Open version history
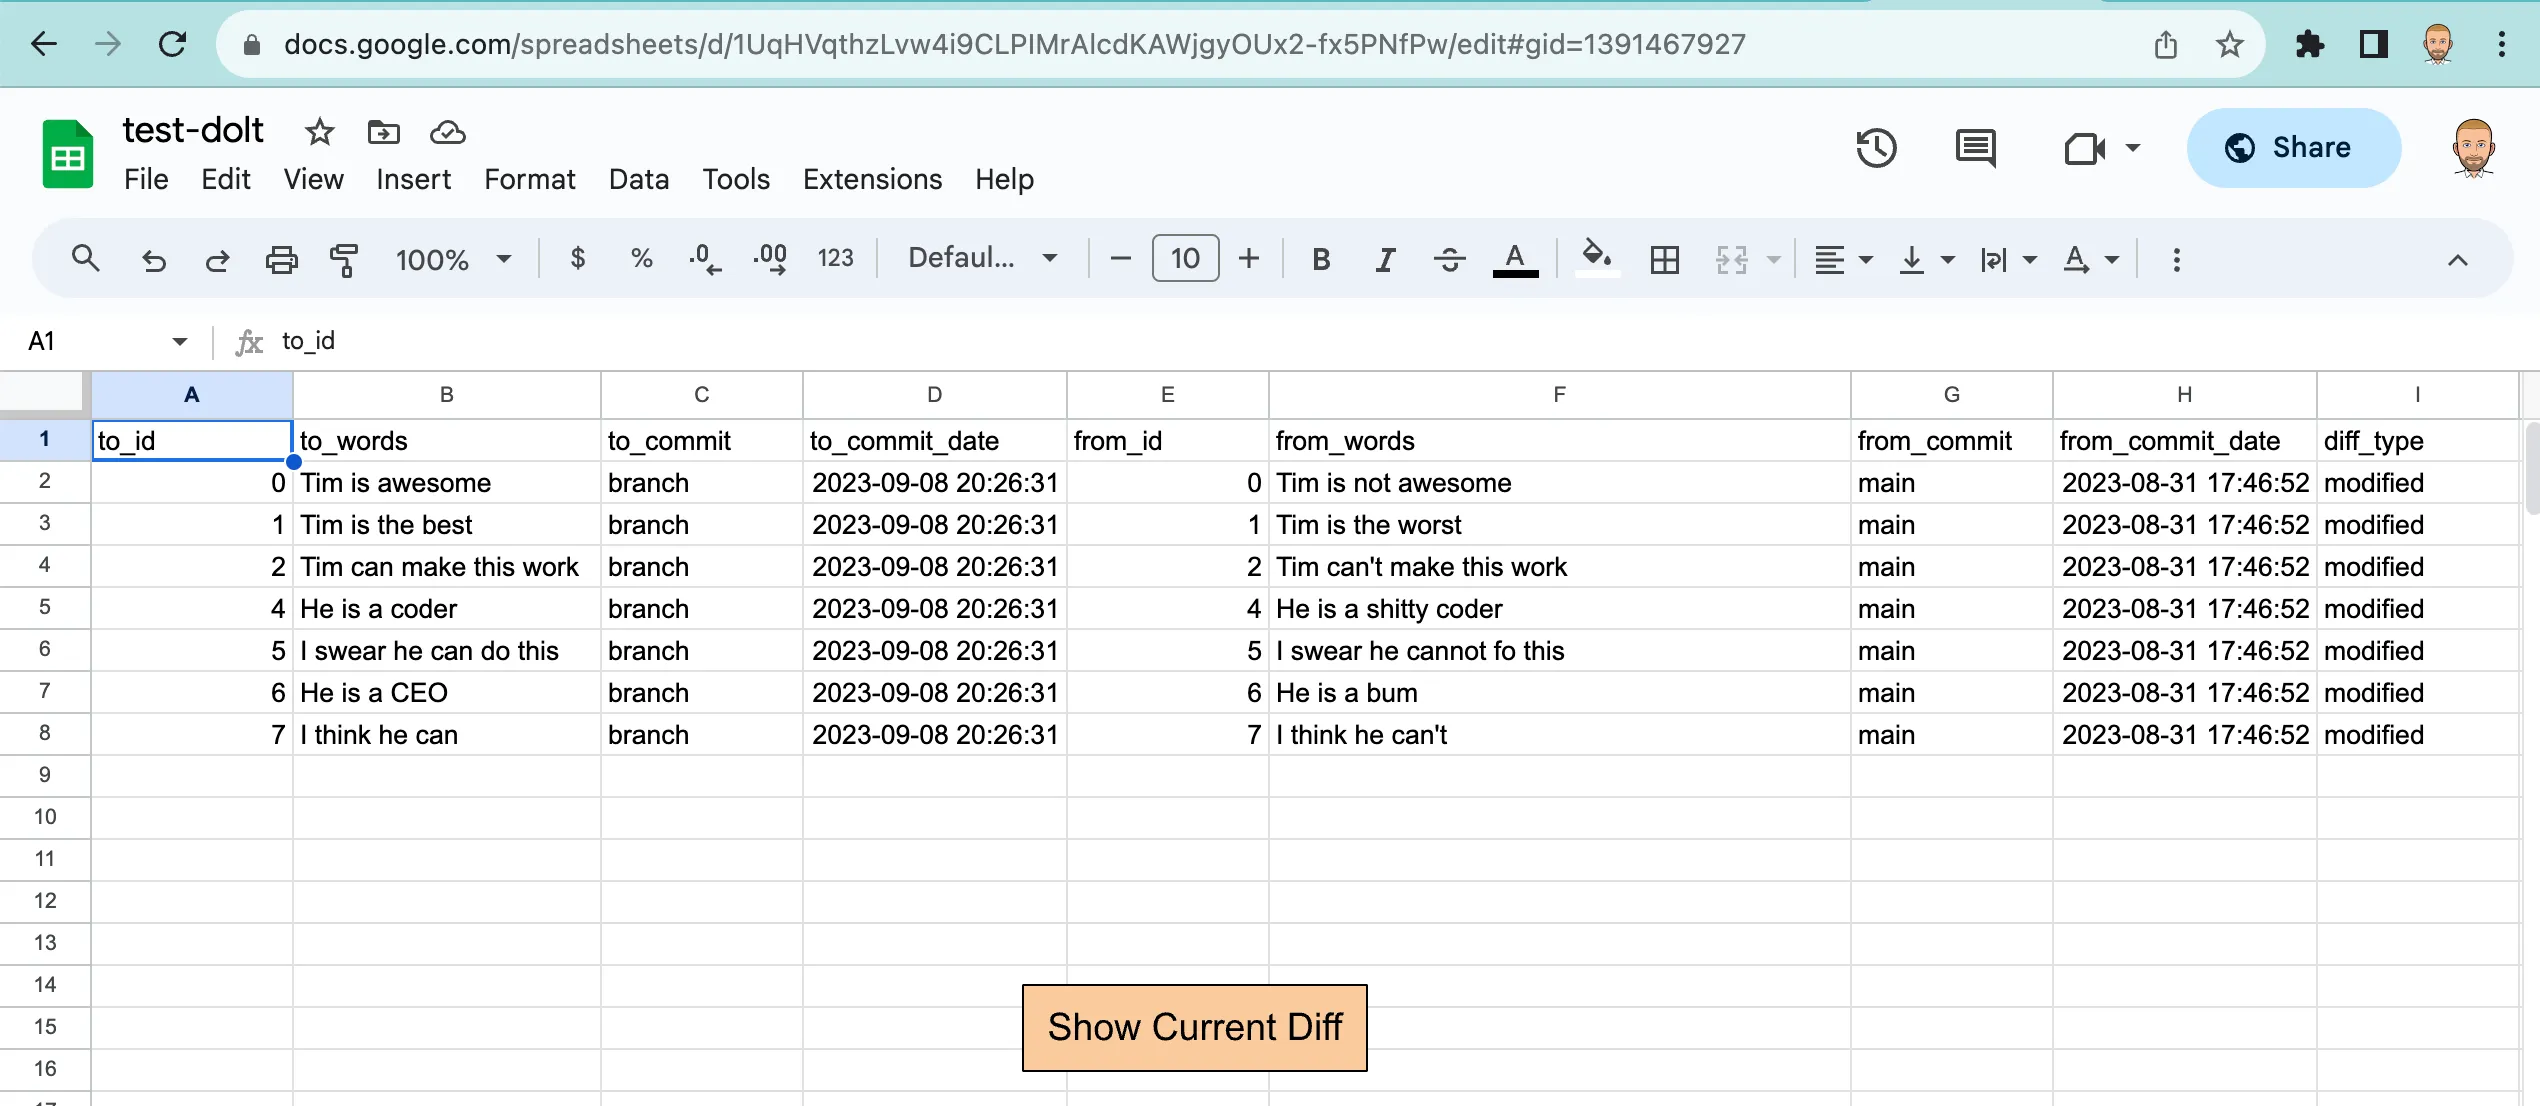The width and height of the screenshot is (2540, 1106). (x=1877, y=149)
